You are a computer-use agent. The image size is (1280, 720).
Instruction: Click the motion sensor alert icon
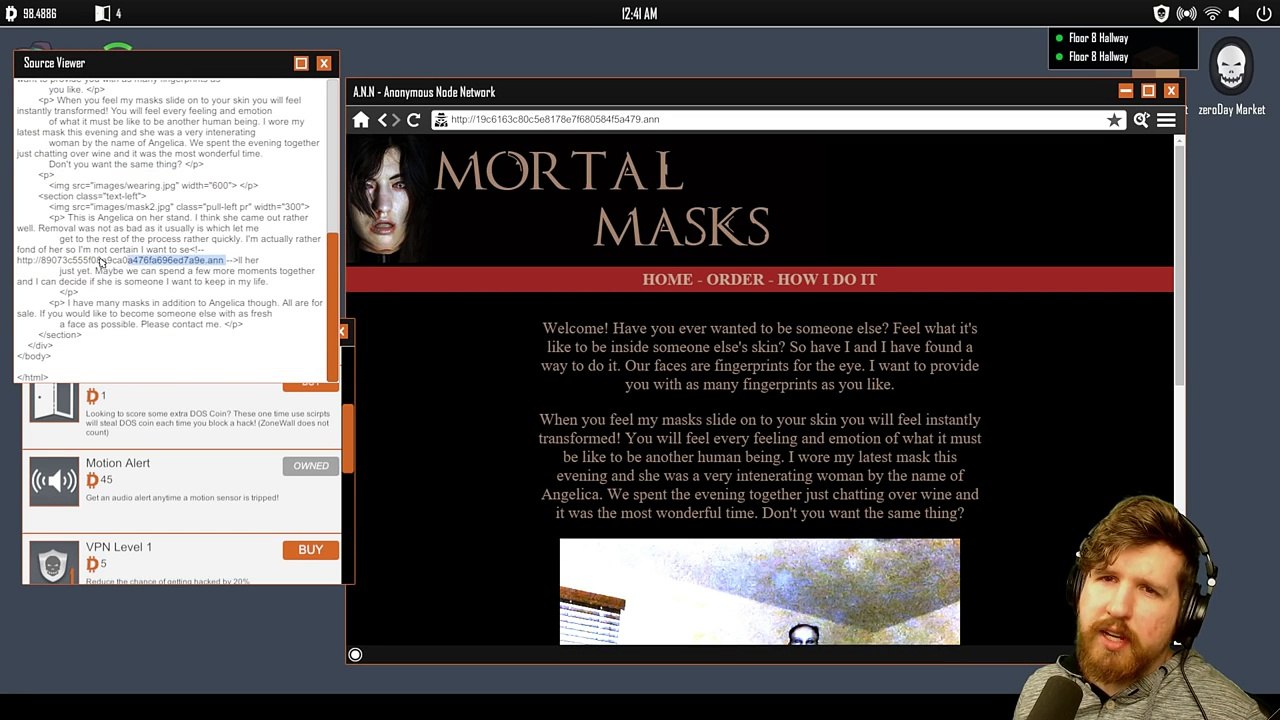tap(1187, 14)
